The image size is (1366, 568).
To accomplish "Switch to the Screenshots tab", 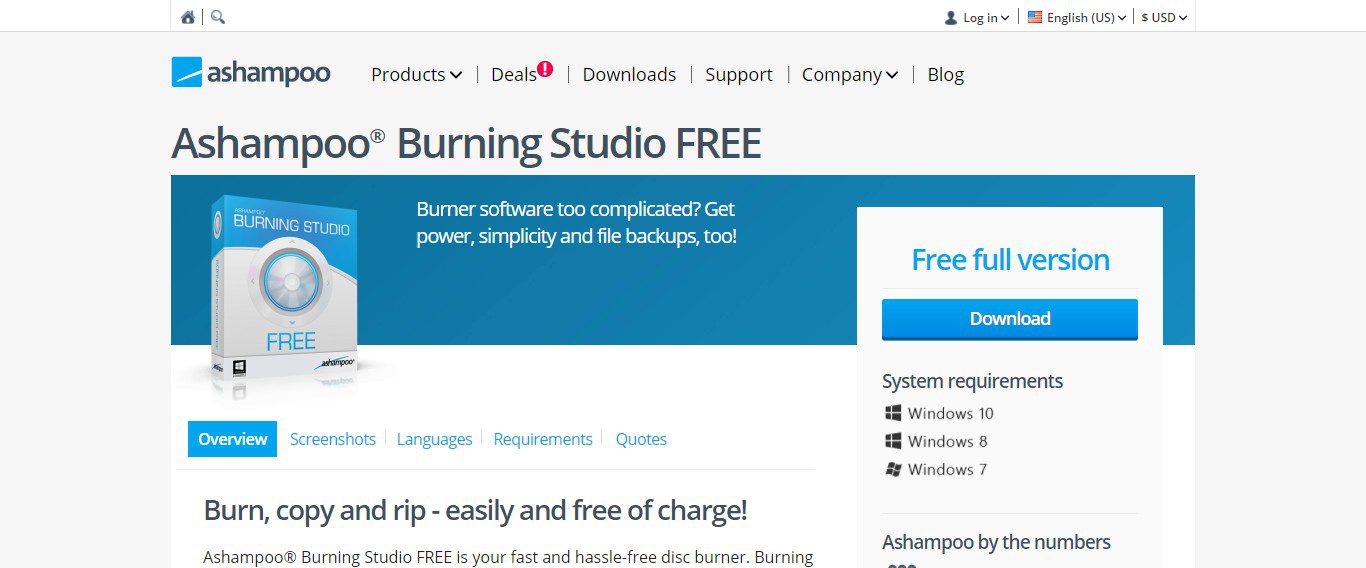I will (333, 439).
